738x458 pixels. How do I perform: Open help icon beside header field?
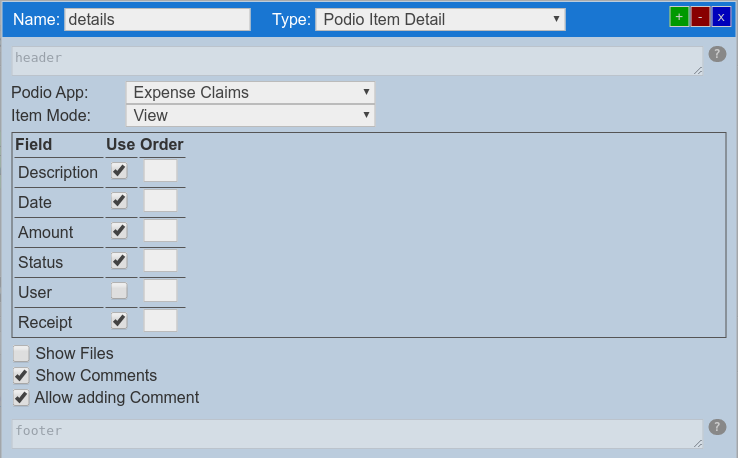[717, 54]
